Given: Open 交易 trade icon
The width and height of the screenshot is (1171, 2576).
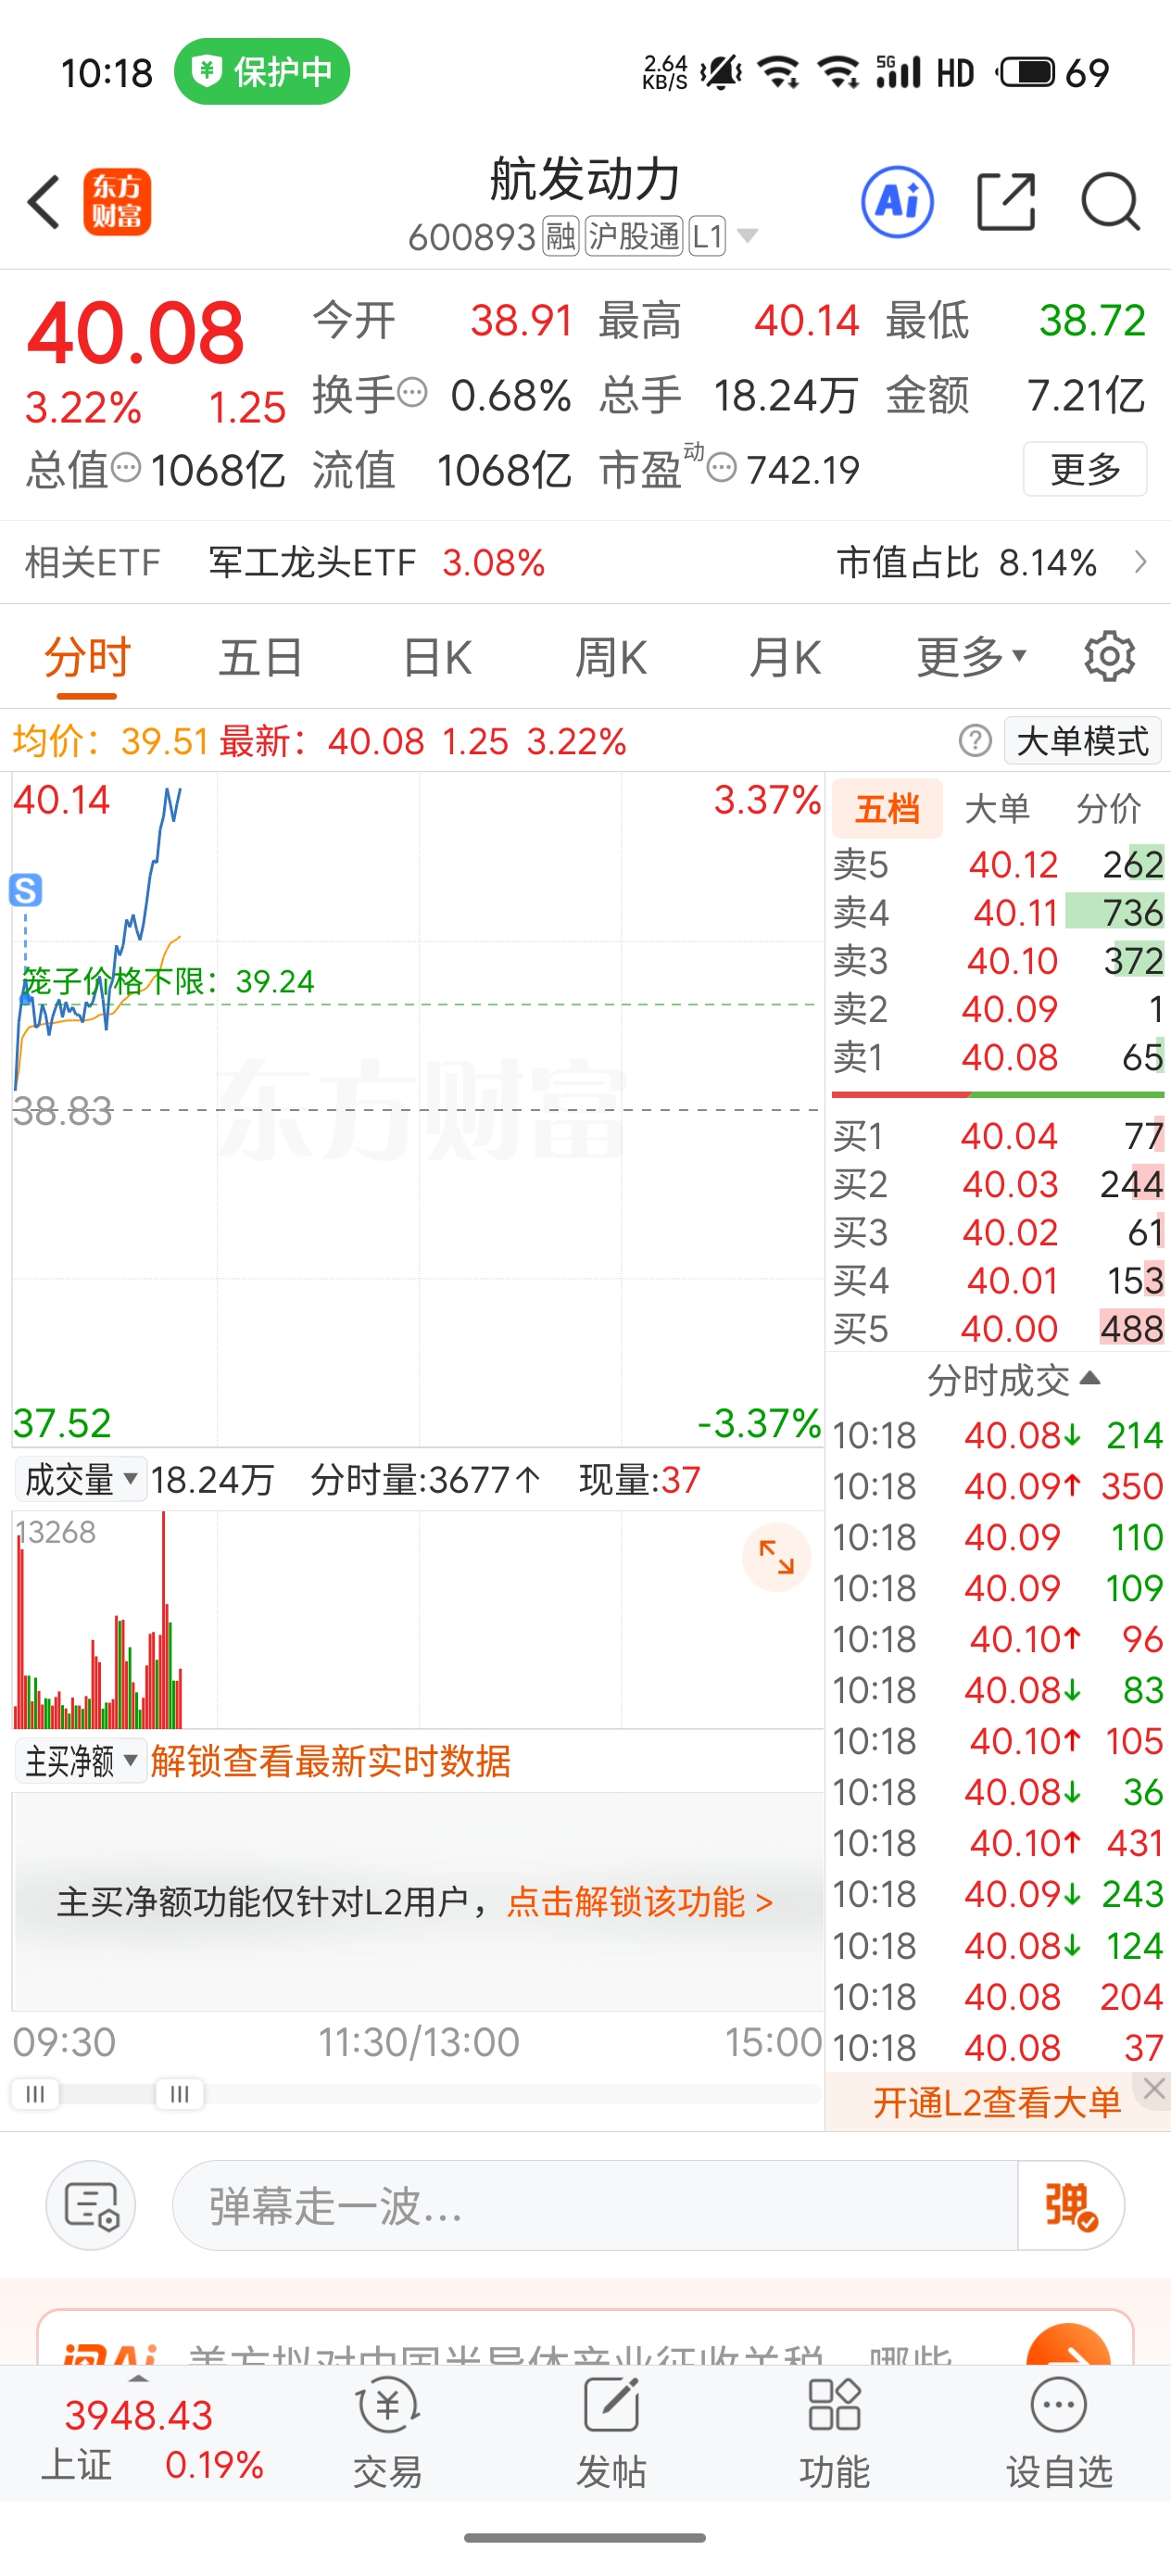Looking at the screenshot, I should (388, 2433).
